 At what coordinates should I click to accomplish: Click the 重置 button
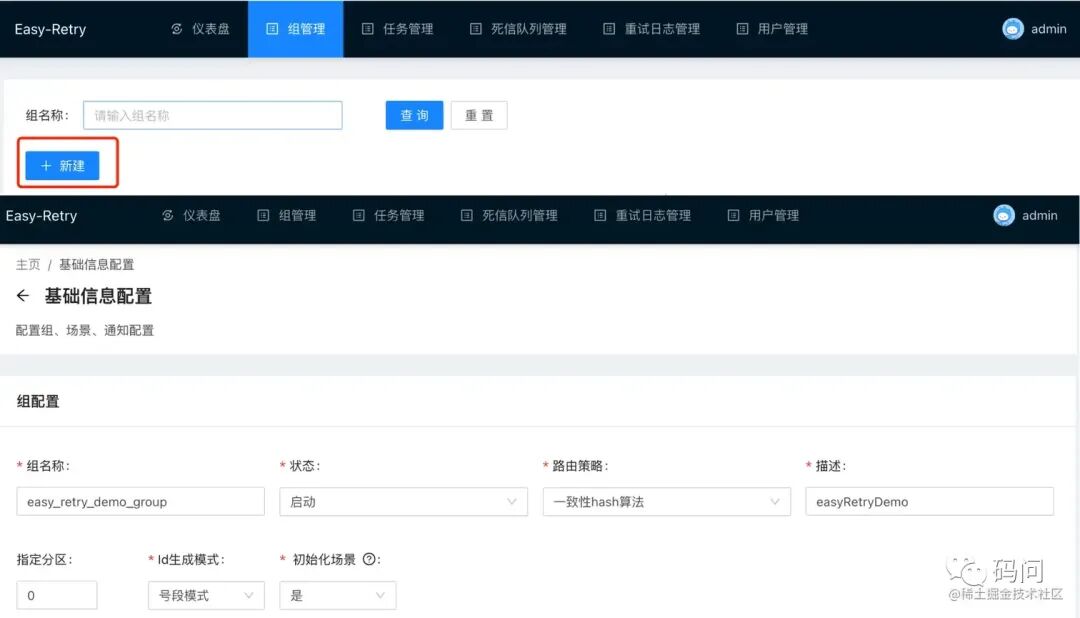tap(479, 115)
